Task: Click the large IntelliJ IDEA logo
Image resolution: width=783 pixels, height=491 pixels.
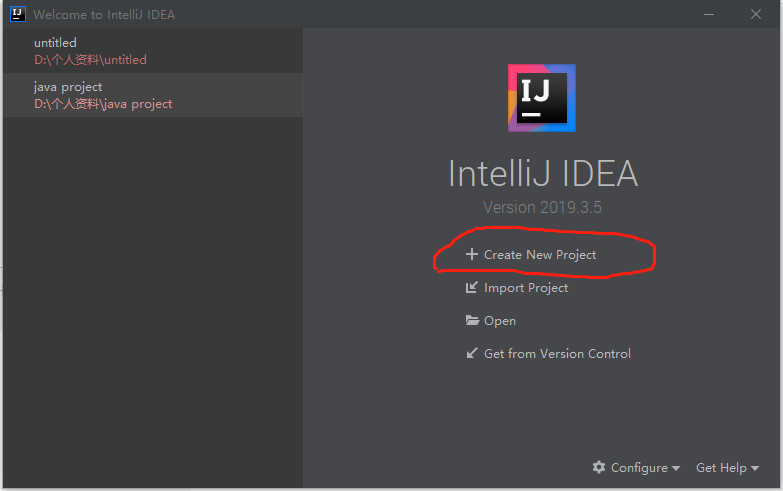Action: click(x=542, y=98)
